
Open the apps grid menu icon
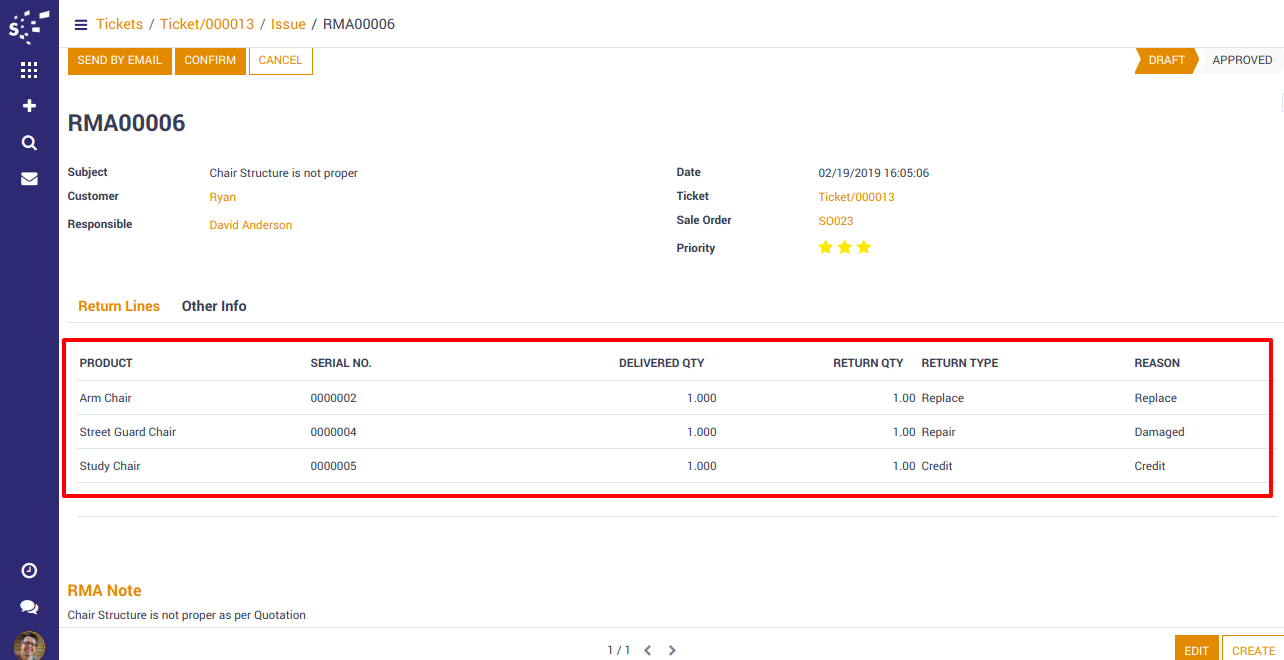(x=29, y=70)
